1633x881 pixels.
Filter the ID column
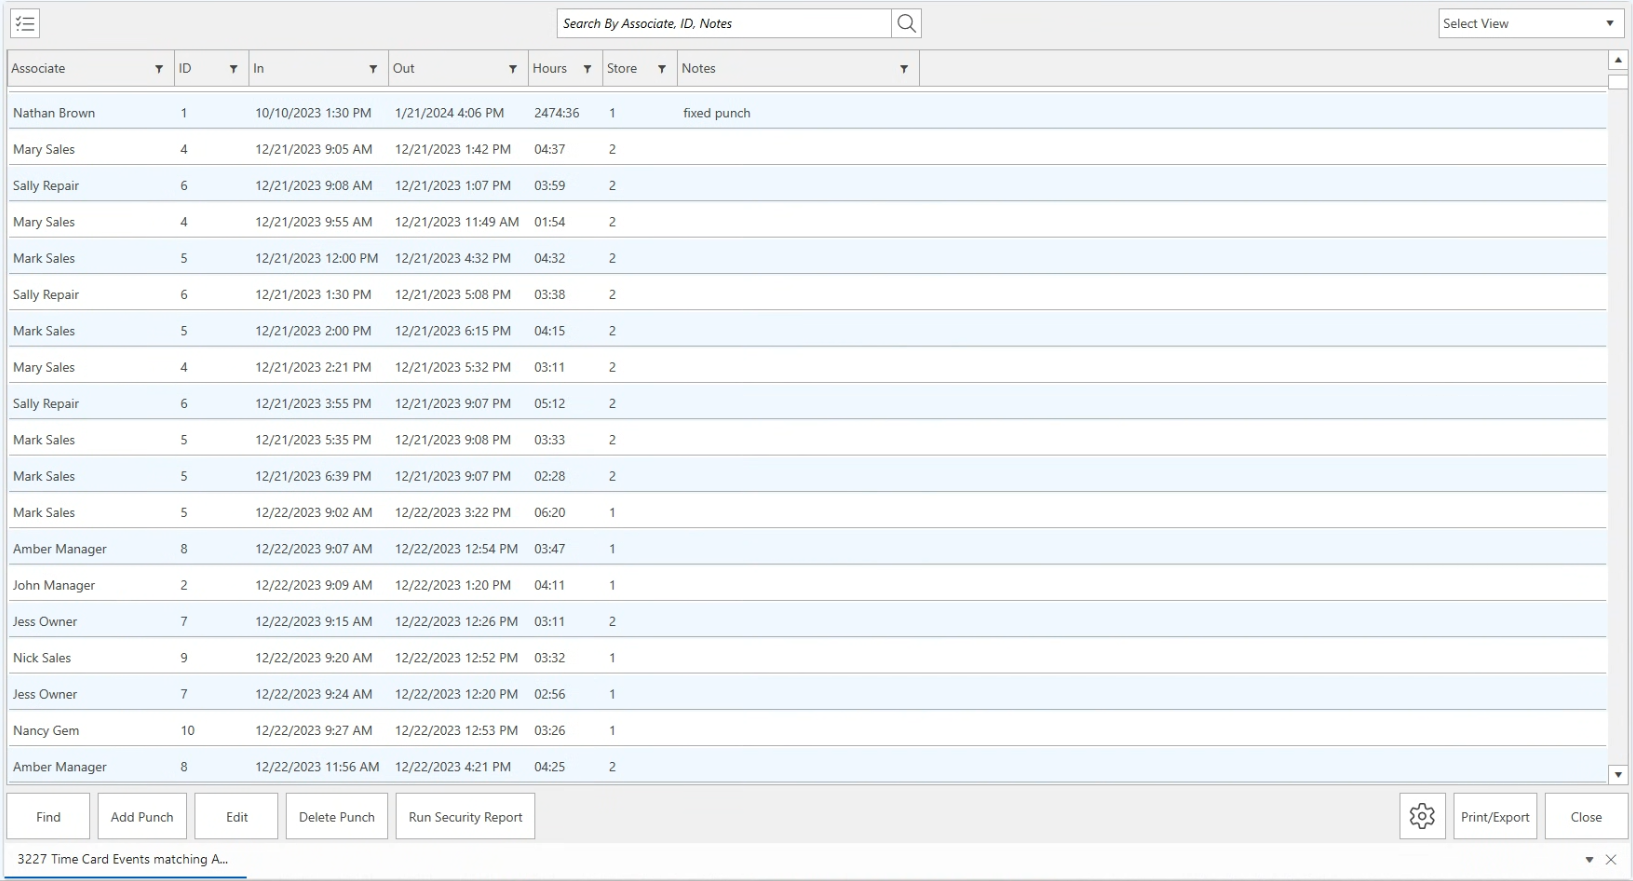click(234, 69)
